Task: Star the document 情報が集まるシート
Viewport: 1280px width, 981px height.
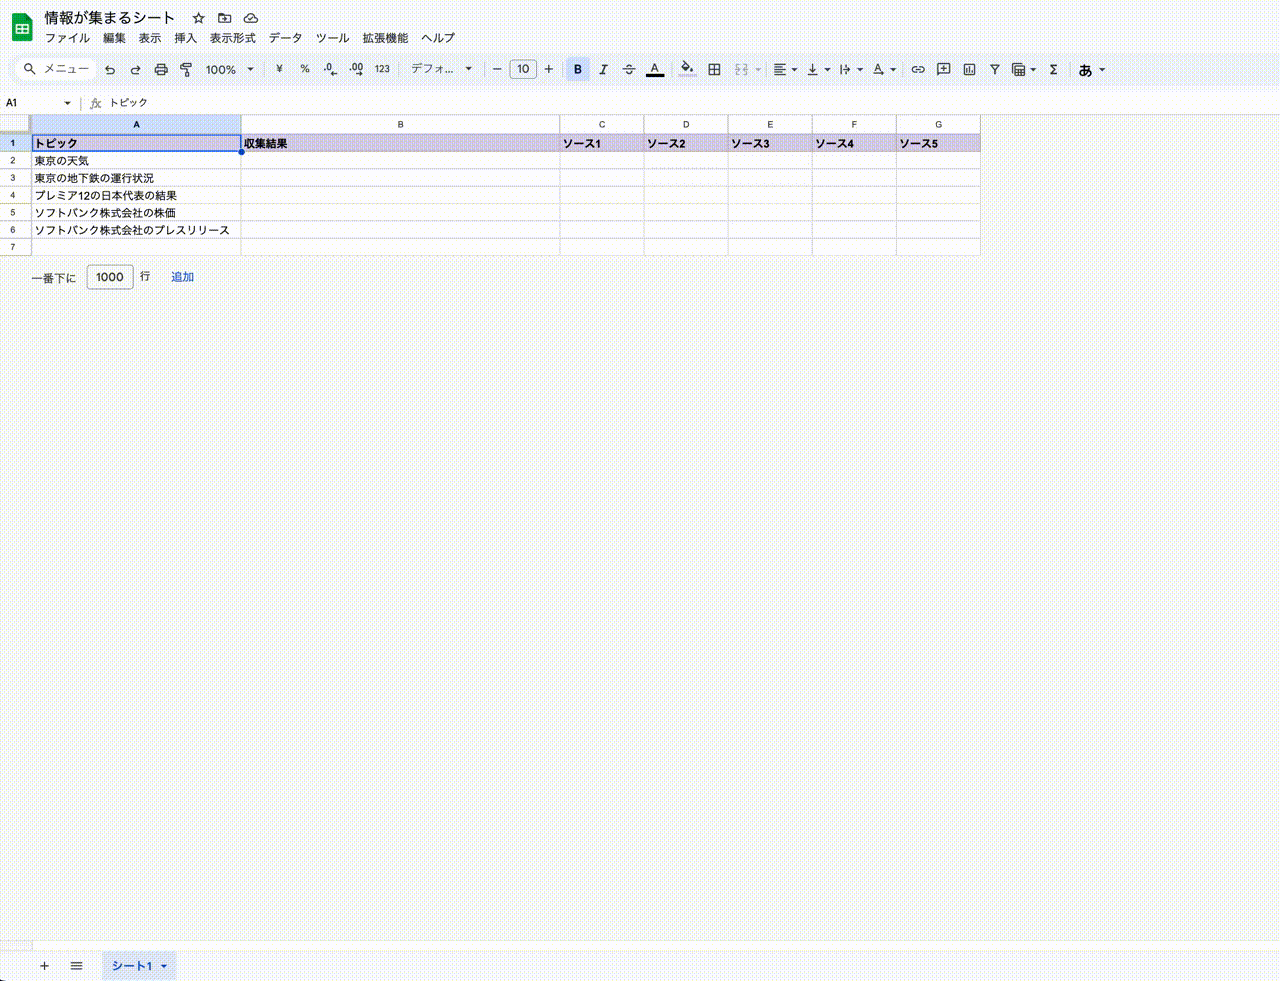Action: pos(199,18)
